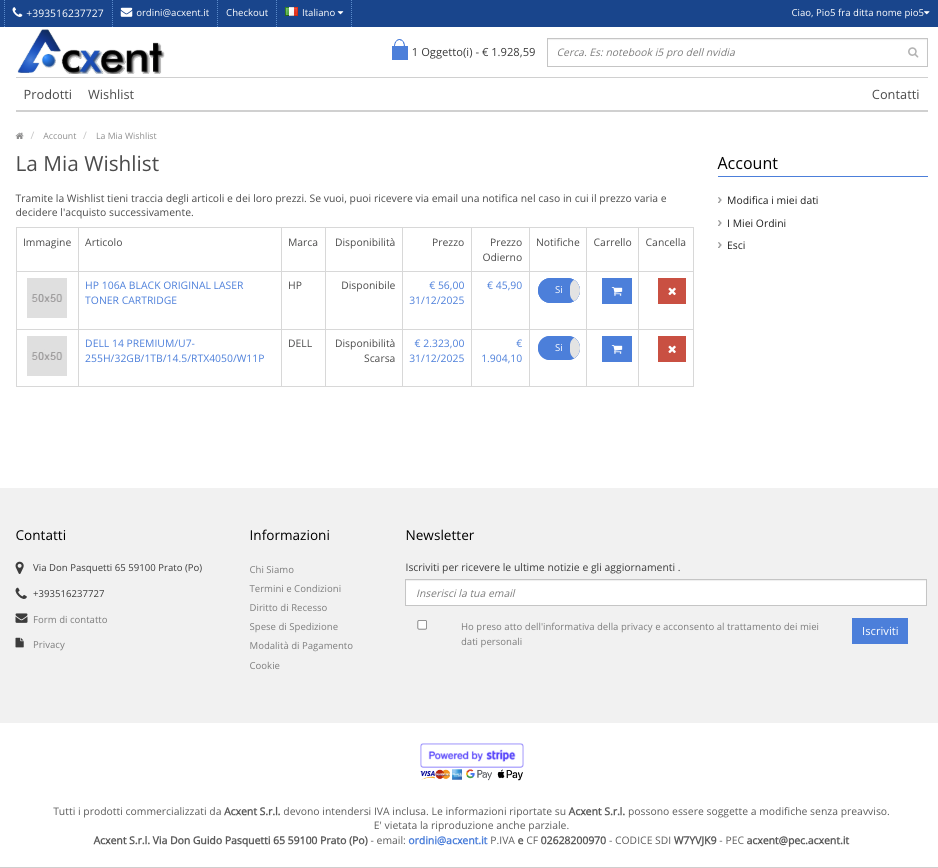Image resolution: width=938 pixels, height=868 pixels.
Task: Click the Dell product 50x50 thumbnail
Action: [x=47, y=356]
